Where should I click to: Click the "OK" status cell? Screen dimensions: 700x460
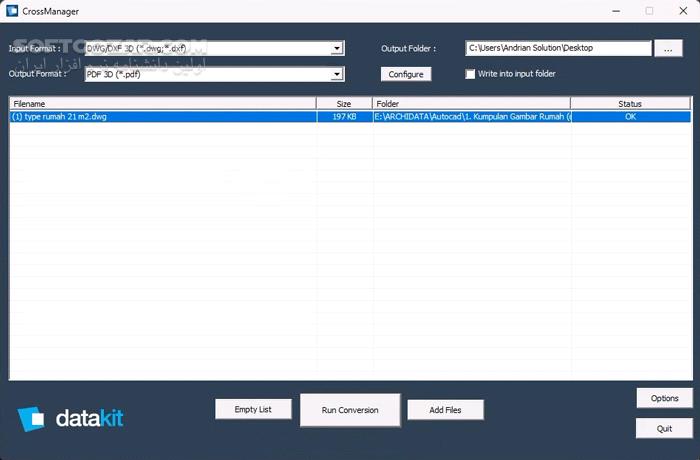coord(630,117)
